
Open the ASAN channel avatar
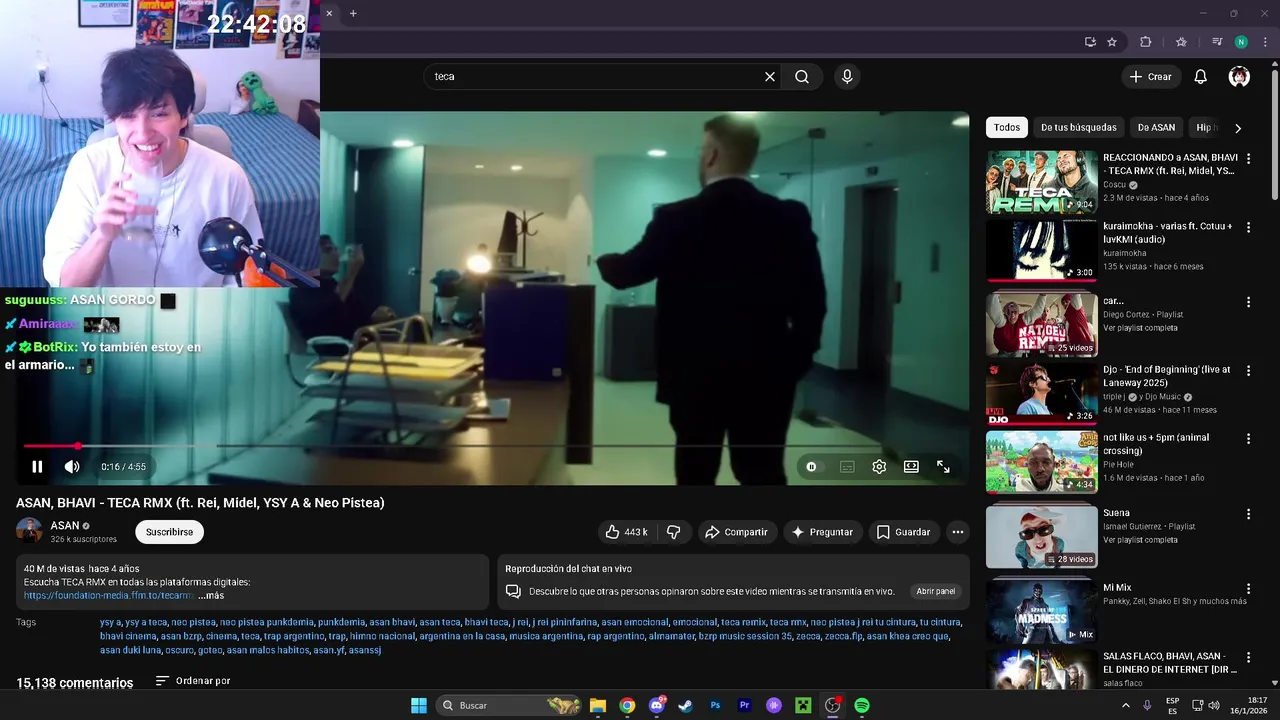29,531
